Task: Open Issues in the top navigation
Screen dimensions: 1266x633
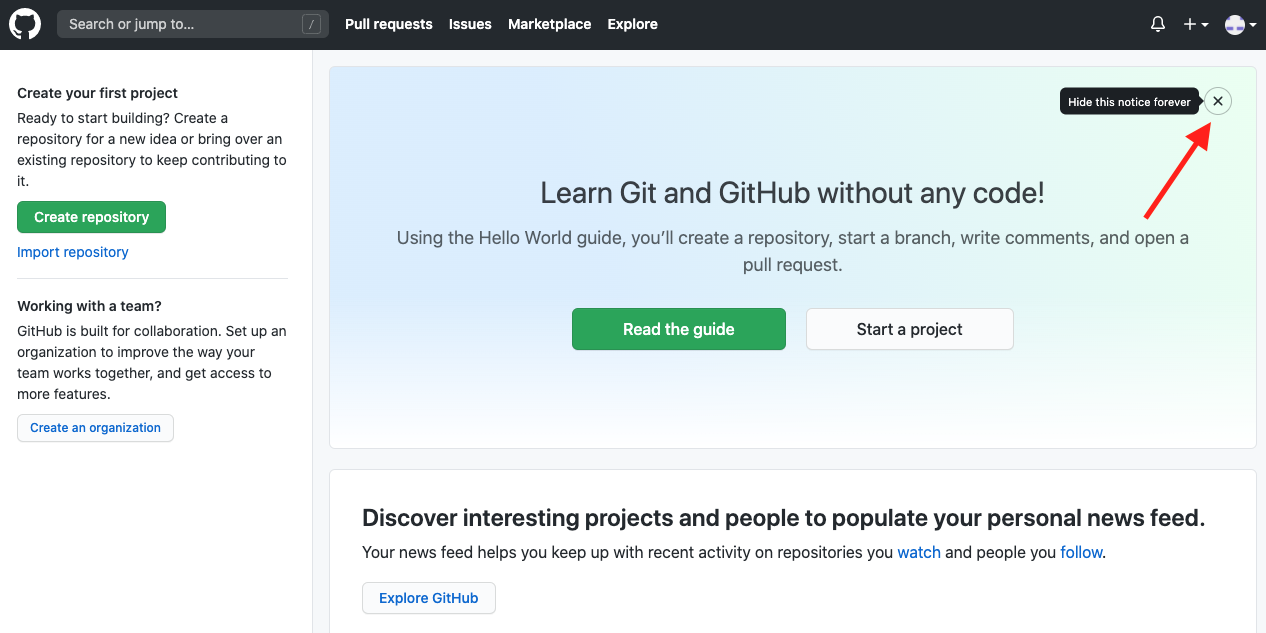Action: tap(470, 24)
